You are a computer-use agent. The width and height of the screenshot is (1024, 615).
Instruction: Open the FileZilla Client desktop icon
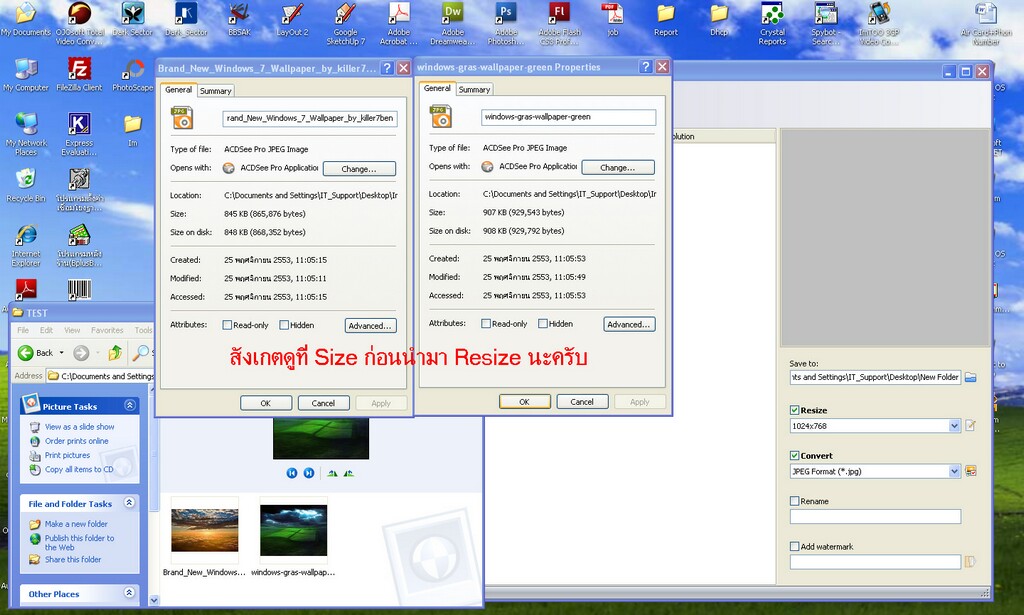pyautogui.click(x=79, y=73)
